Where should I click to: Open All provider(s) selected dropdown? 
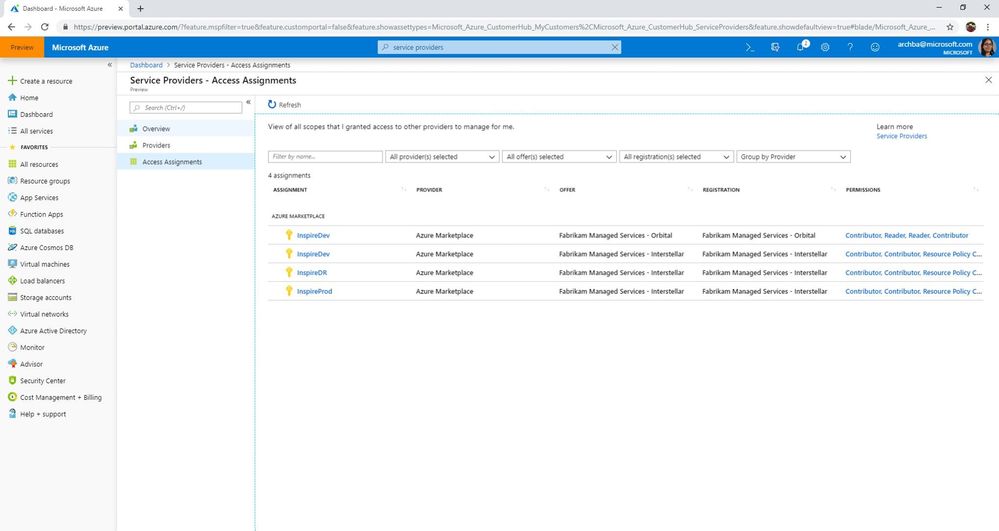pyautogui.click(x=442, y=157)
